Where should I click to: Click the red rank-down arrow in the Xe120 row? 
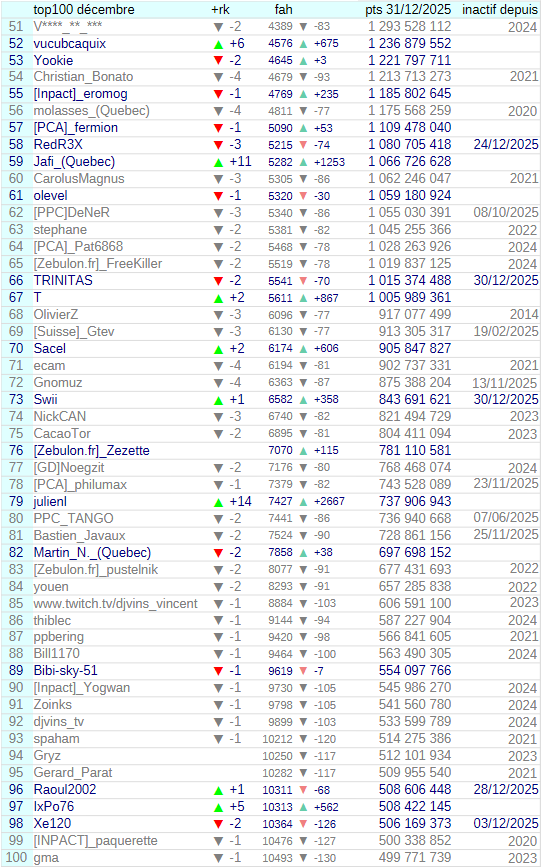pyautogui.click(x=219, y=824)
